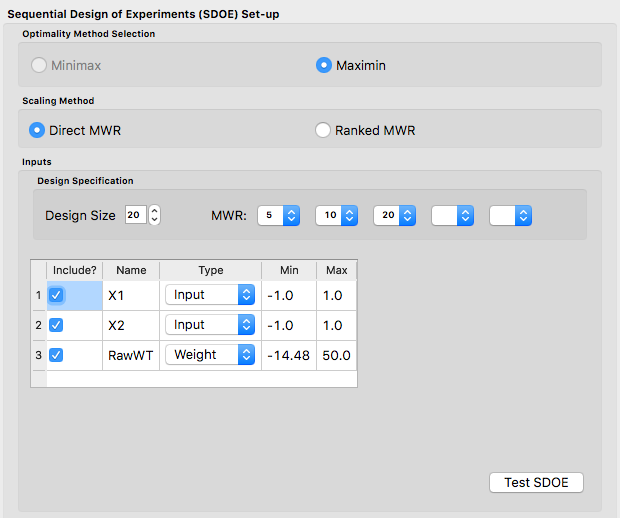Screen dimensions: 620x518
Task: Select the Min cell for RawWT
Action: (x=288, y=355)
